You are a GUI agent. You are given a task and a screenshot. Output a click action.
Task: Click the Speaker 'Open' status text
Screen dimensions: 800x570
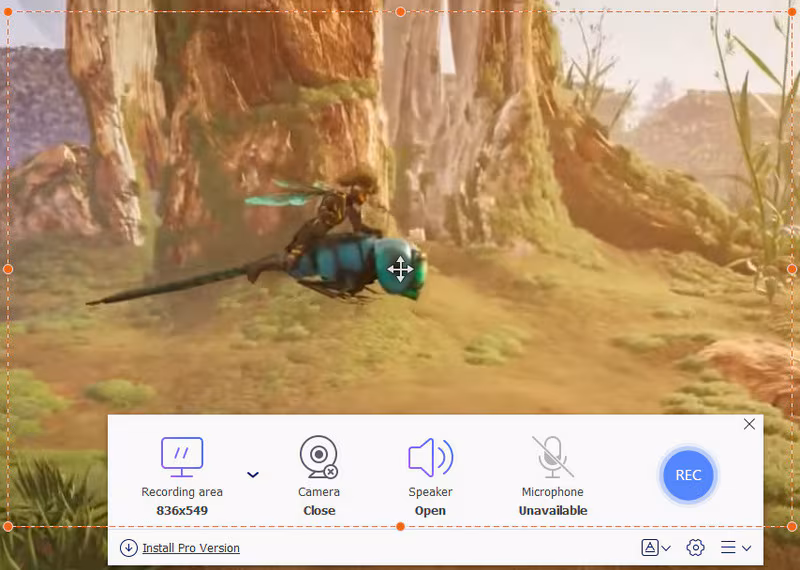[430, 510]
